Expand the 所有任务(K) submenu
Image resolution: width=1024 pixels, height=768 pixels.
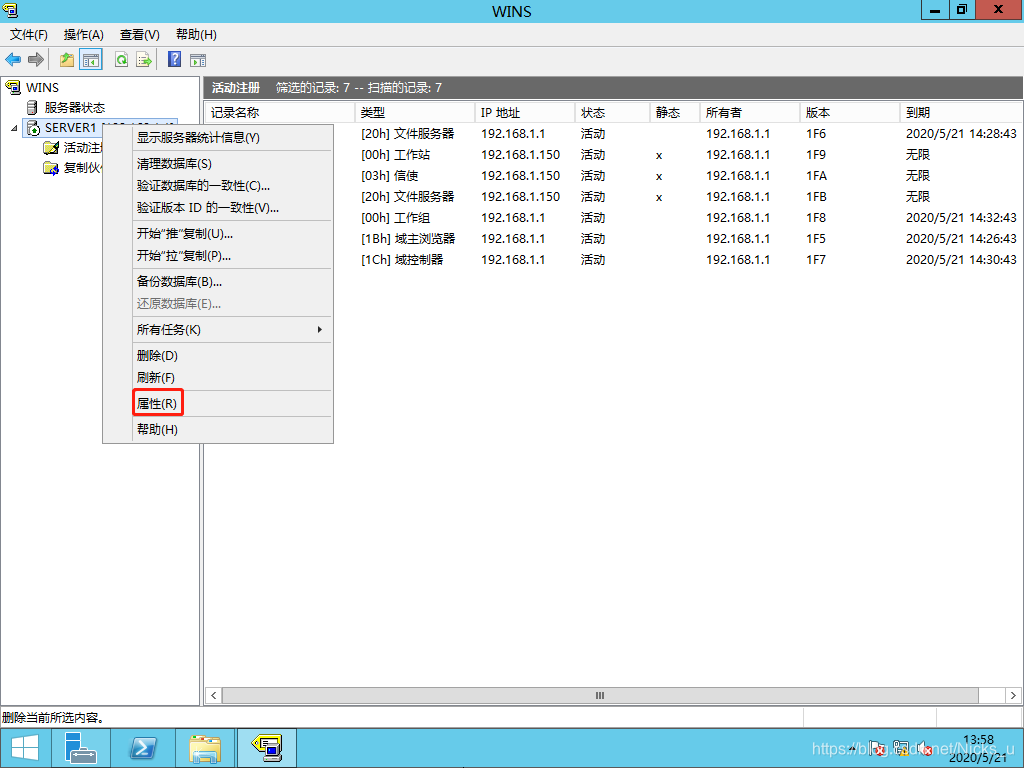click(232, 330)
